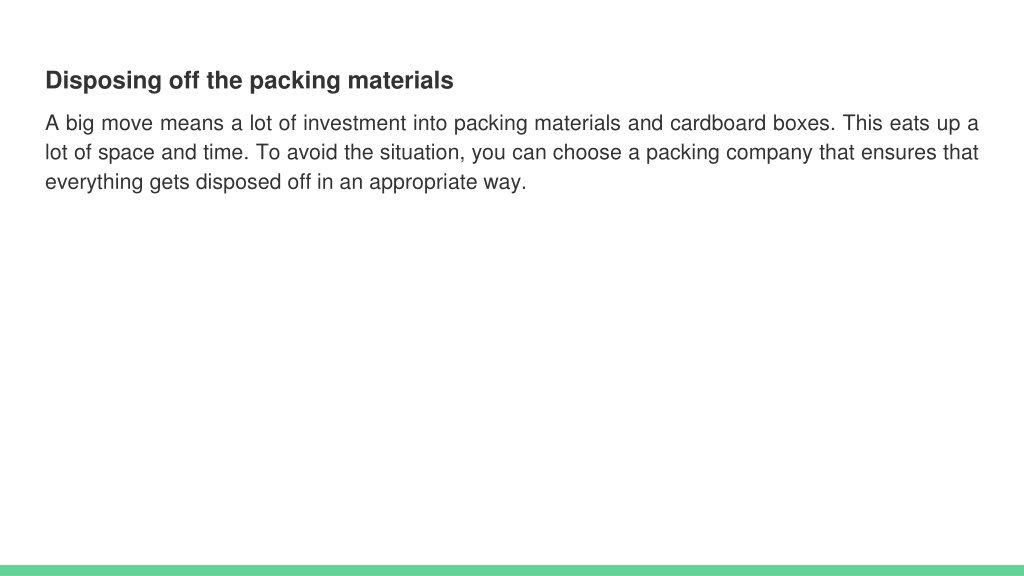This screenshot has width=1024, height=576.
Task: Click the word 'means' in the first line
Action: coord(191,123)
